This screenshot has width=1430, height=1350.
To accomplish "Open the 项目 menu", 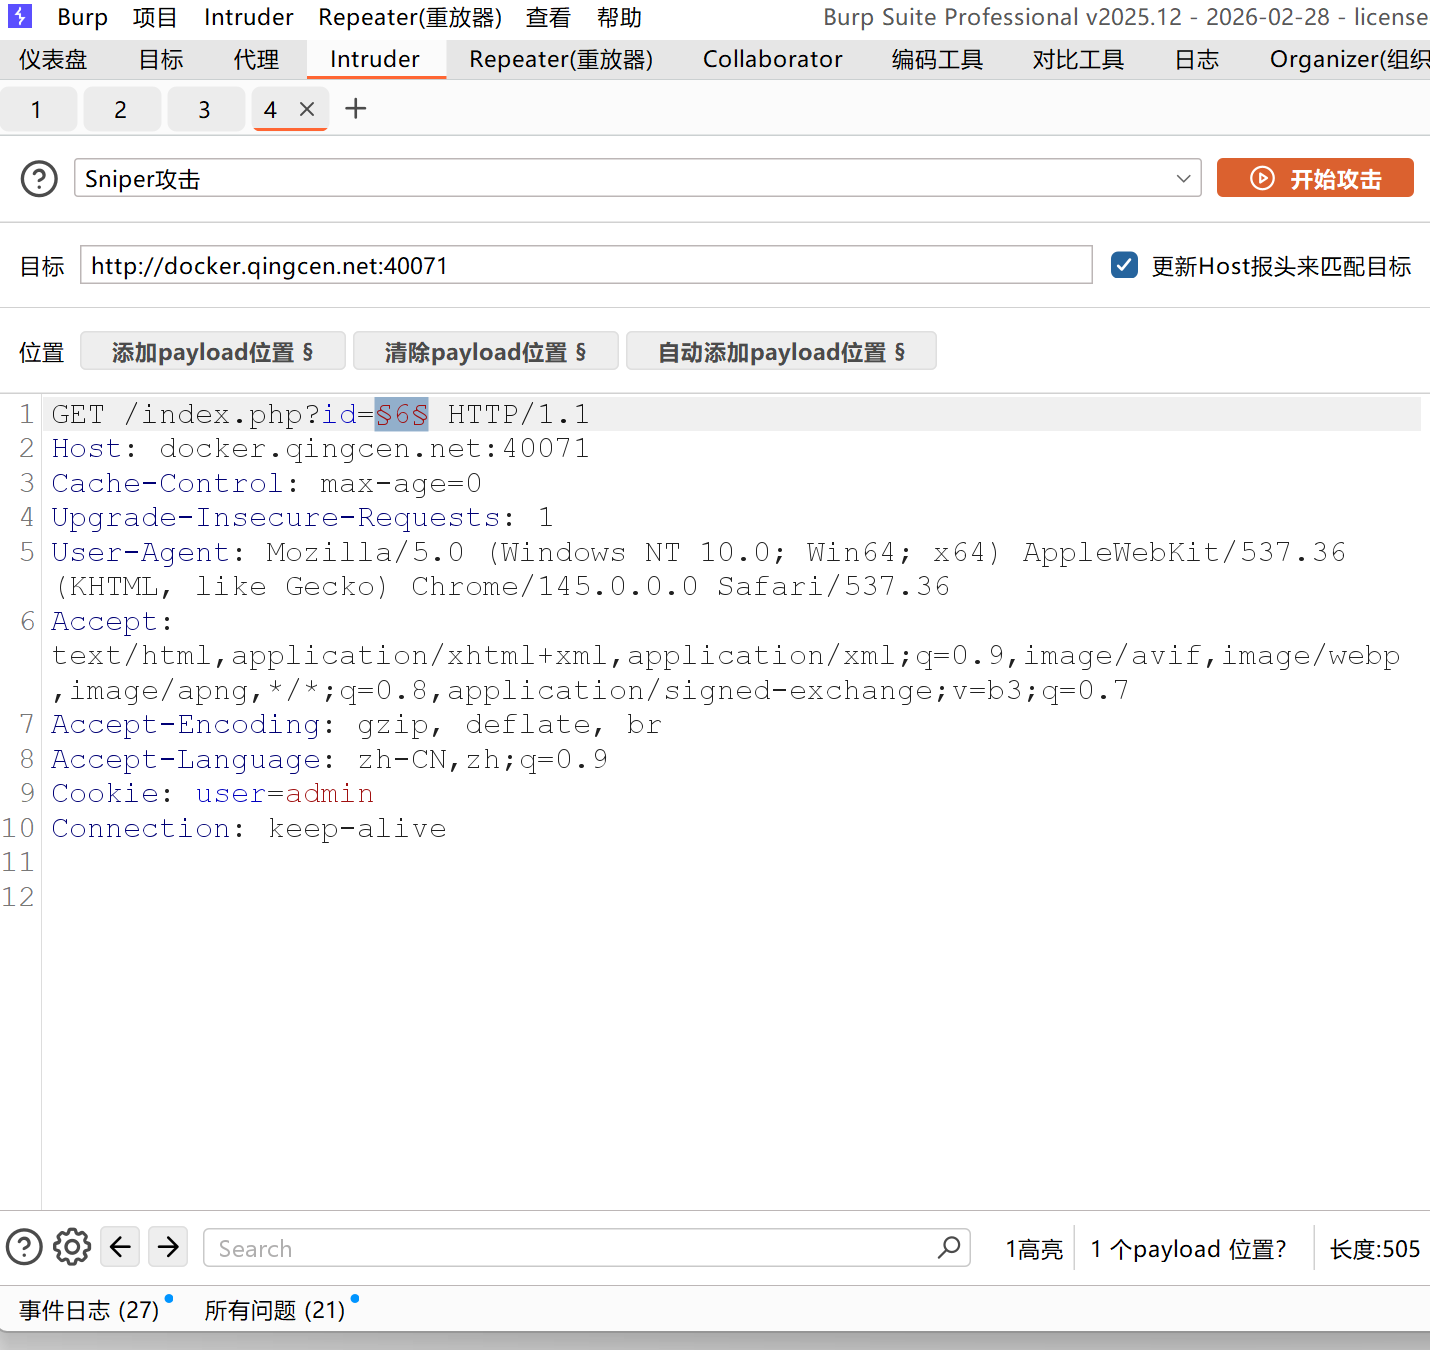I will pos(155,17).
